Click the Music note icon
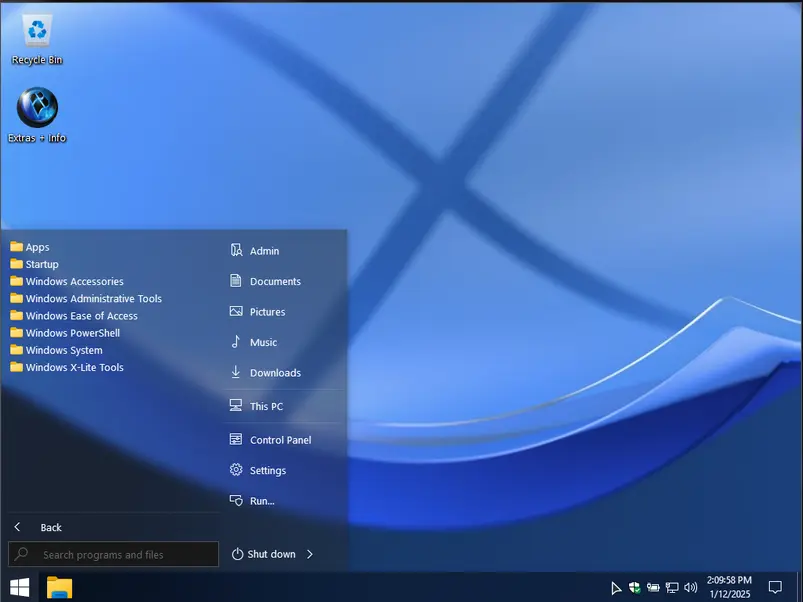 236,342
